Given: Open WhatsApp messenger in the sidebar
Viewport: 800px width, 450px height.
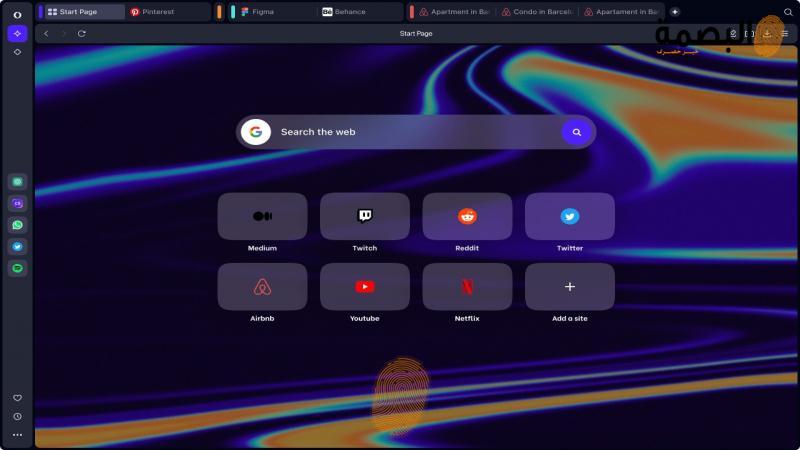Looking at the screenshot, I should pos(17,225).
